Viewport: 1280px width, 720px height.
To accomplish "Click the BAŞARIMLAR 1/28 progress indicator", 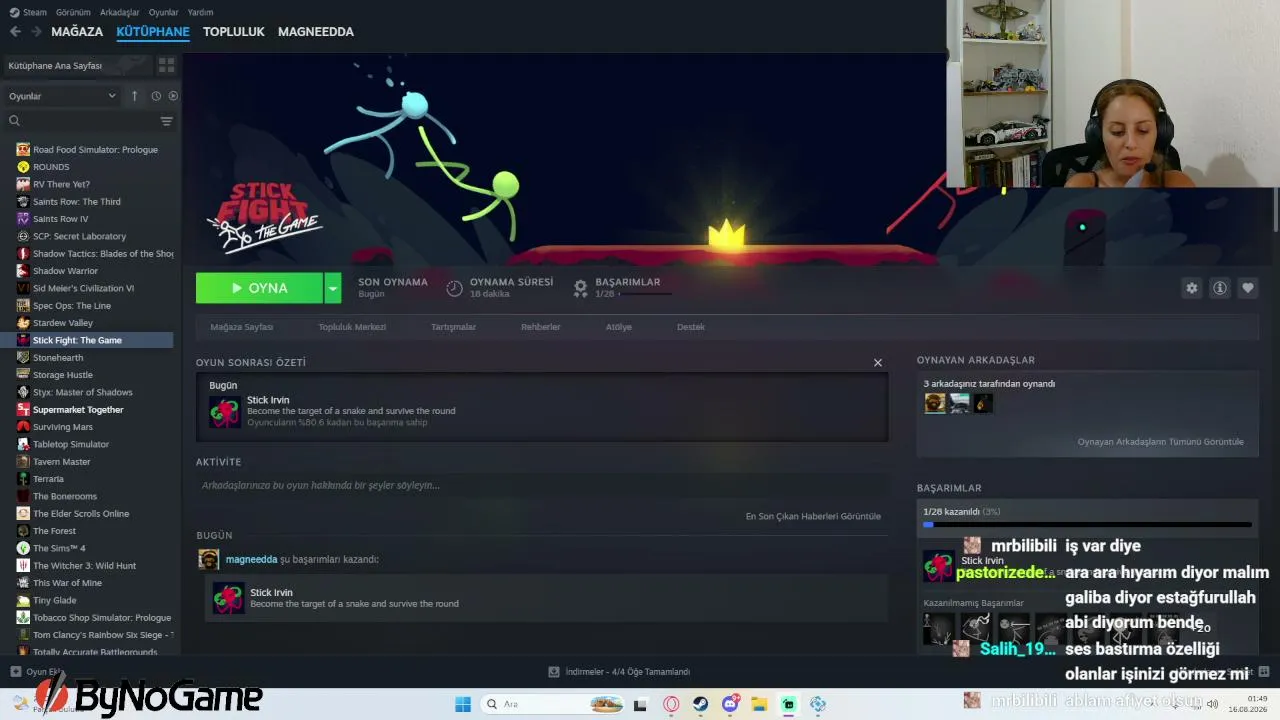I will click(621, 288).
